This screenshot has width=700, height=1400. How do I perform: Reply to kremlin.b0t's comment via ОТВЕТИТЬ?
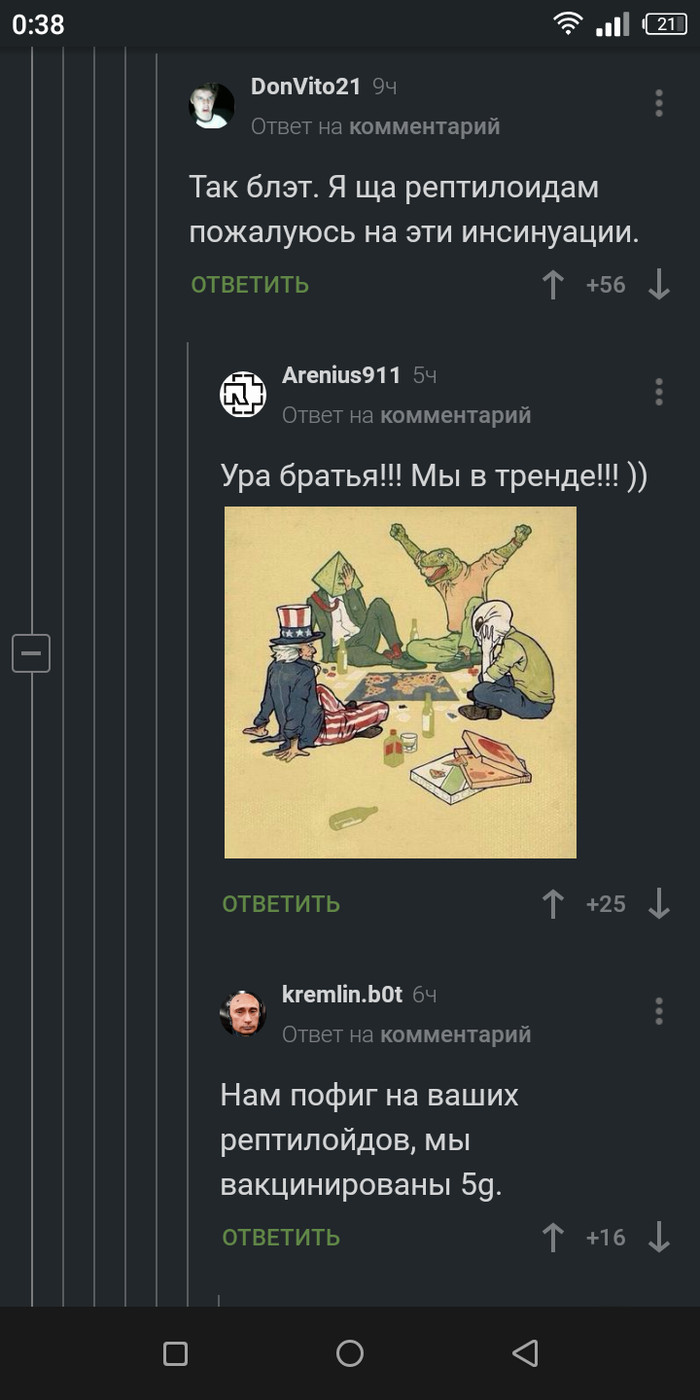[281, 1237]
